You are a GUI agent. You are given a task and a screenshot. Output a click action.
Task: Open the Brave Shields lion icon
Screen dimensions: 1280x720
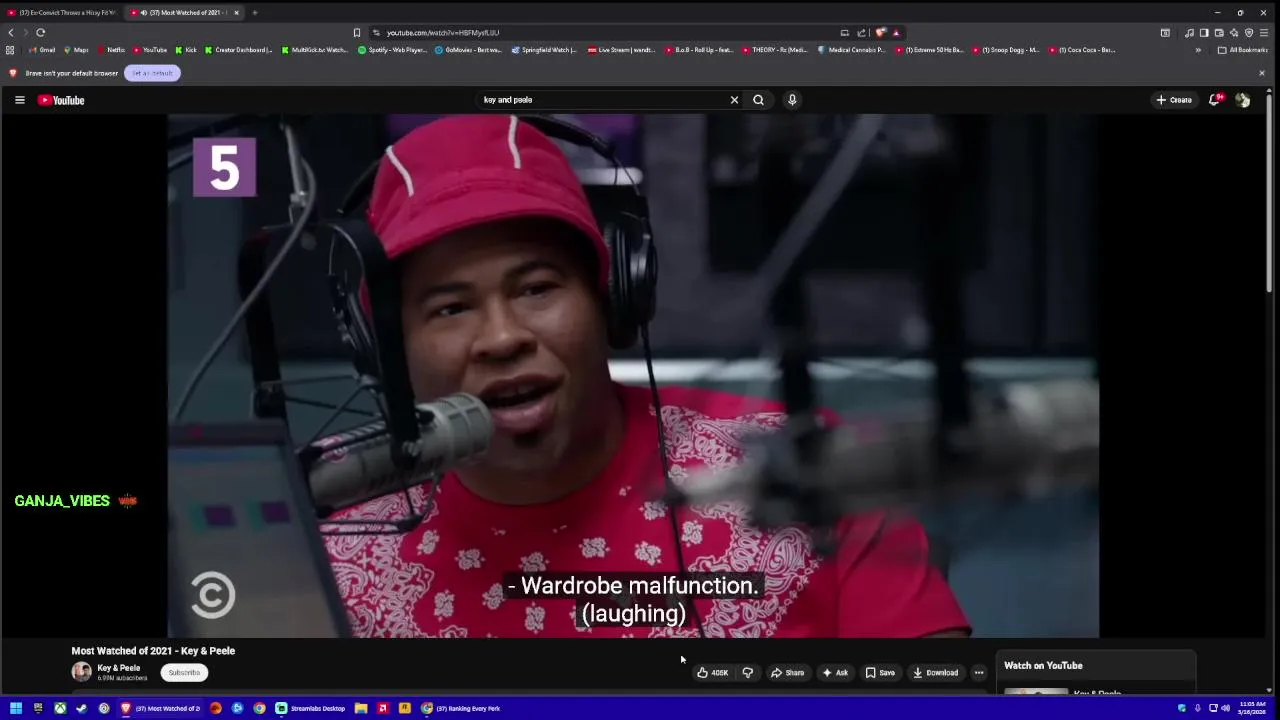pyautogui.click(x=881, y=33)
